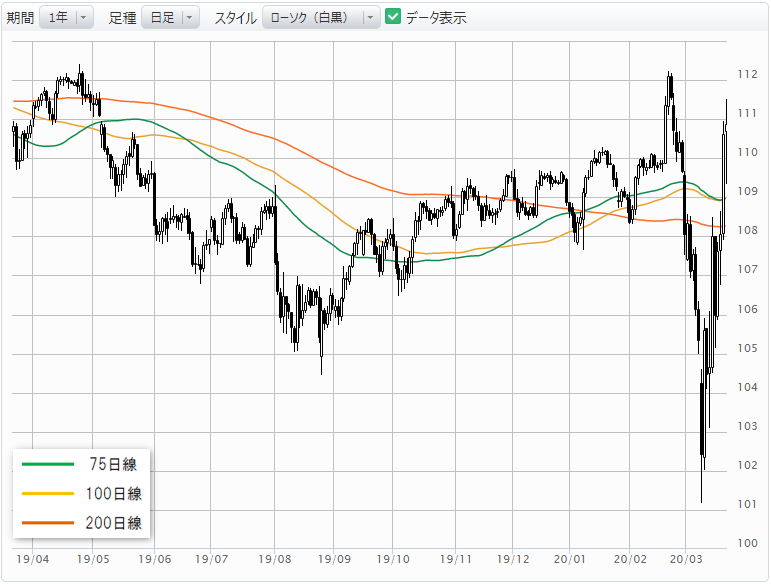The height and width of the screenshot is (584, 771).
Task: Click the 19/05 date axis label
Action: pos(93,559)
